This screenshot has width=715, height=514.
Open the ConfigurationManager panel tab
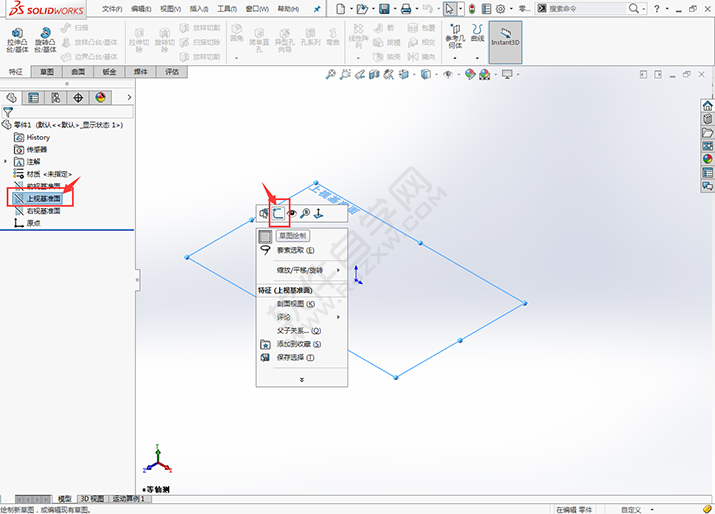point(56,97)
